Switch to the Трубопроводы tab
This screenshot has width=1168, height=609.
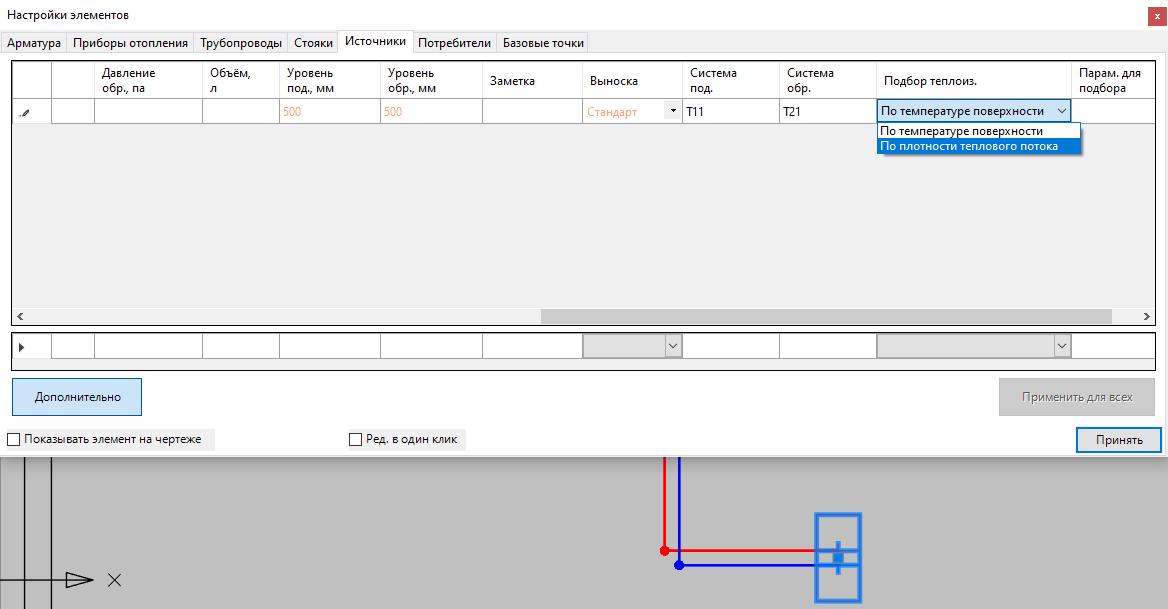pos(241,43)
